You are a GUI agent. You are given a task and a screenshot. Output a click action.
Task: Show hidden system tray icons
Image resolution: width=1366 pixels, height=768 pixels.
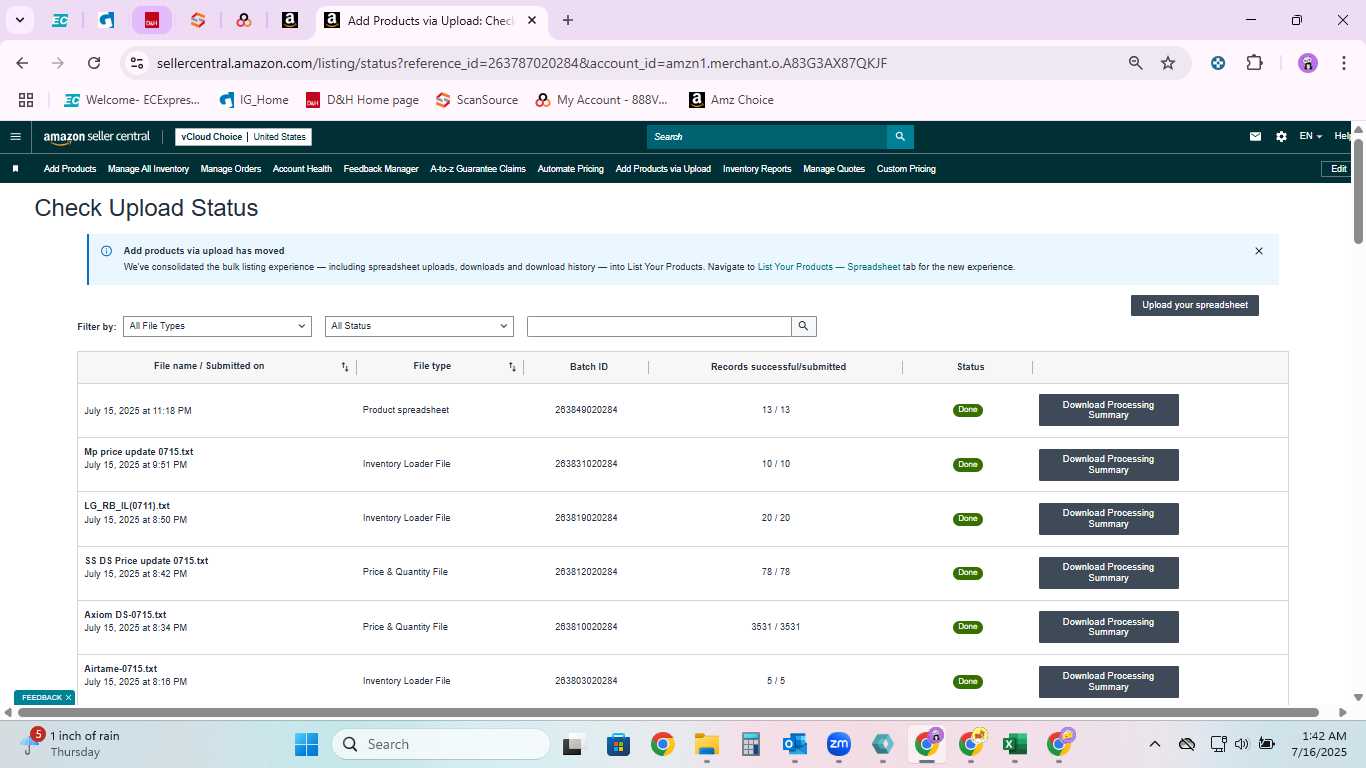(x=1155, y=744)
